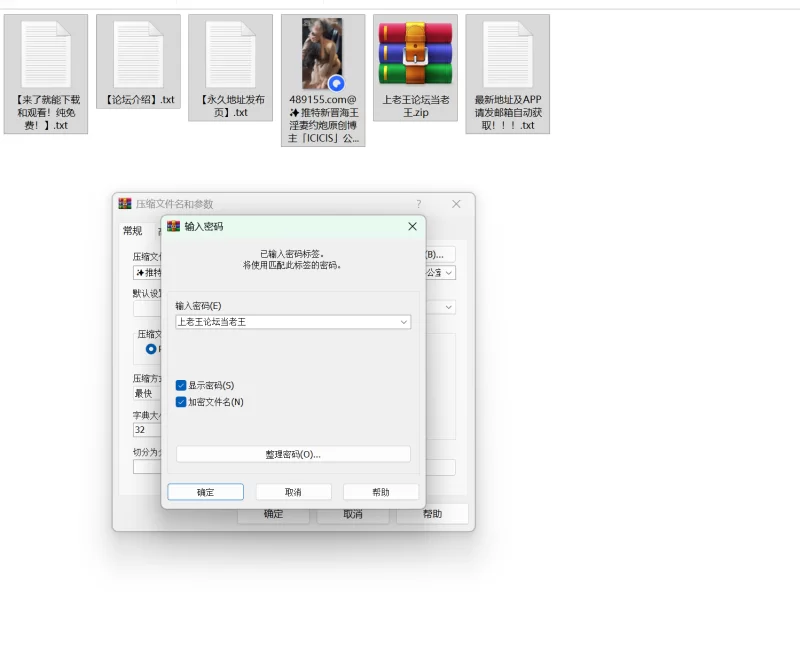
Task: Expand the 默认设置 profile dropdown in background dialog
Action: pyautogui.click(x=448, y=307)
